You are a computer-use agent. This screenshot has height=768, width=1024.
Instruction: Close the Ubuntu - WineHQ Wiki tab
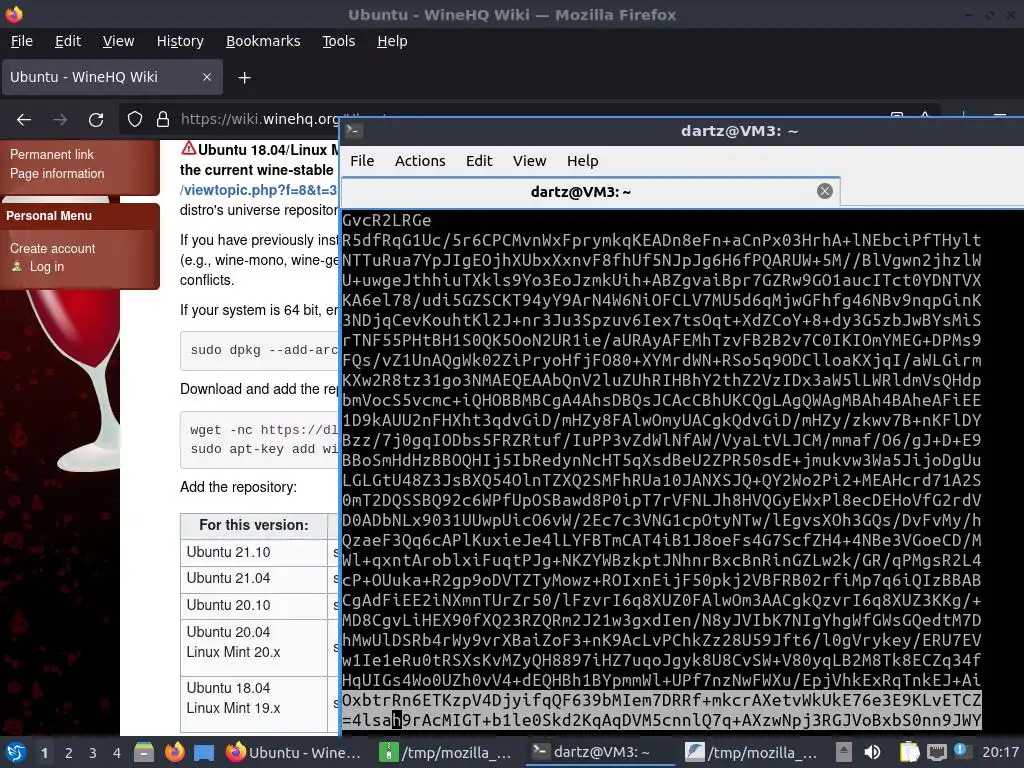click(206, 77)
